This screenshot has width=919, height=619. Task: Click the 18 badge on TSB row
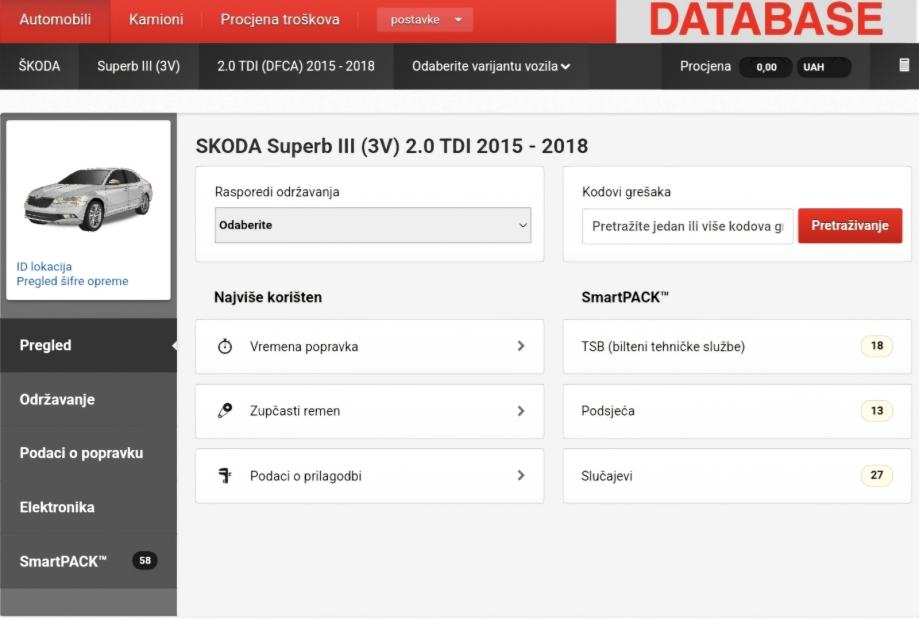(877, 346)
